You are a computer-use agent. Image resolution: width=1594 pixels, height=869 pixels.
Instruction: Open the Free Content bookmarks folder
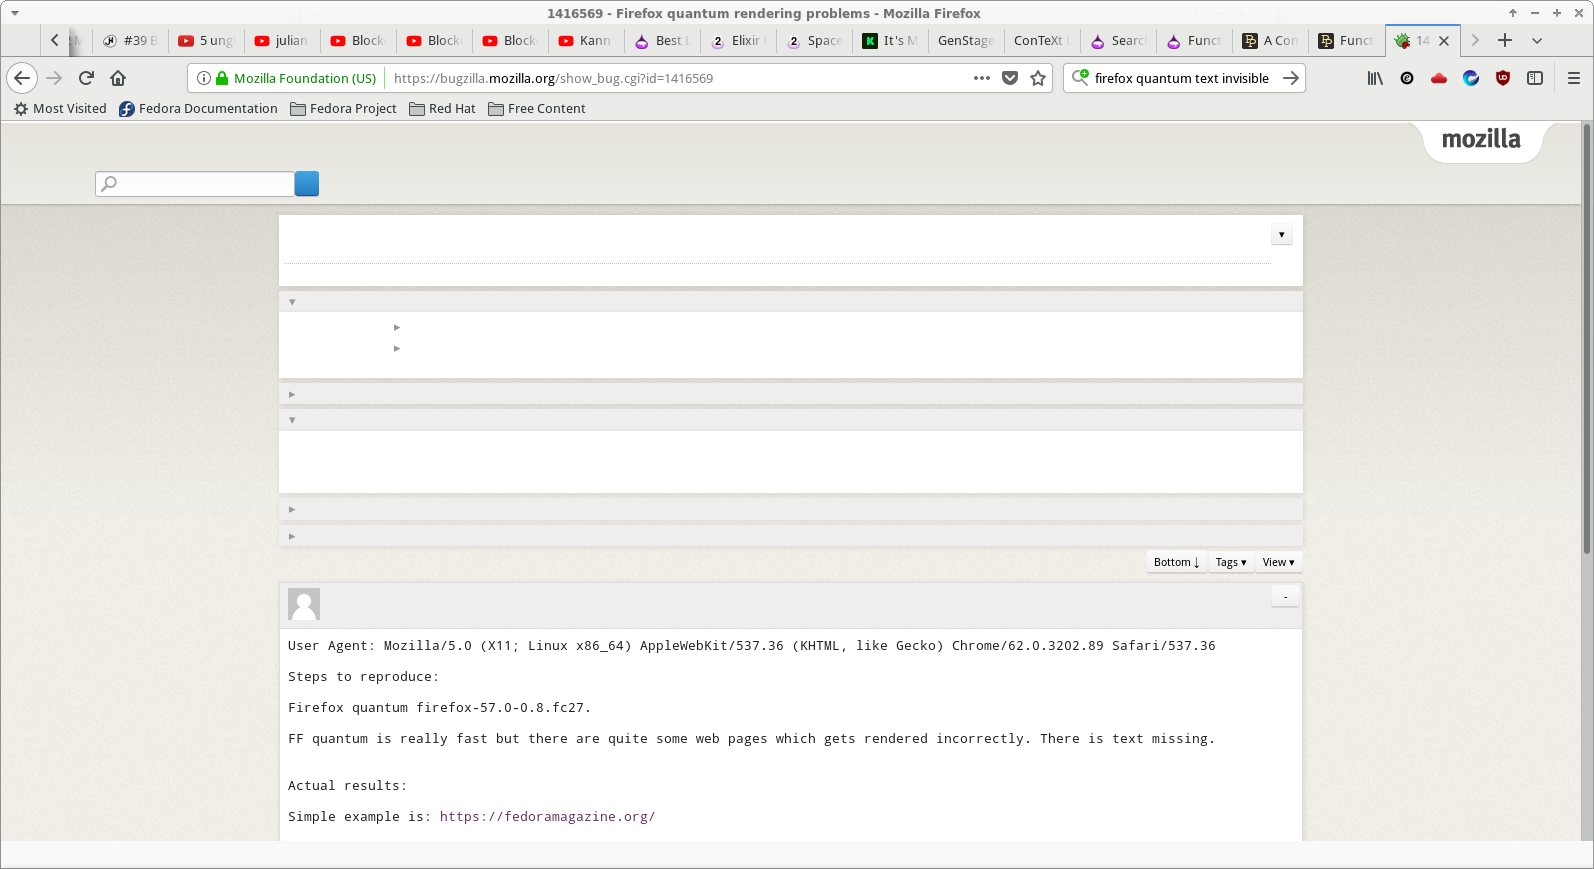(537, 108)
